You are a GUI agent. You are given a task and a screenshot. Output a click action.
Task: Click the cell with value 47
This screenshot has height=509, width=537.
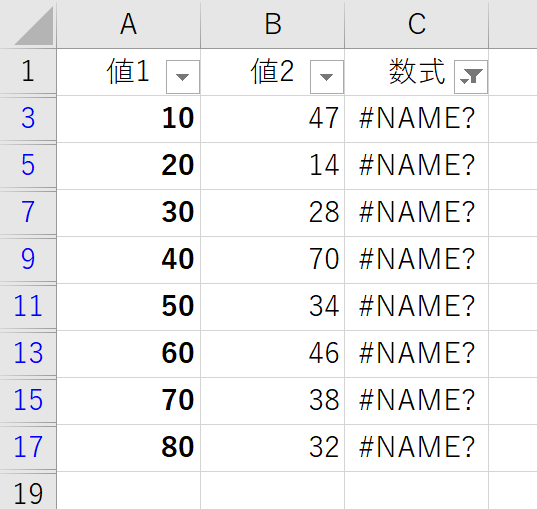click(x=273, y=119)
